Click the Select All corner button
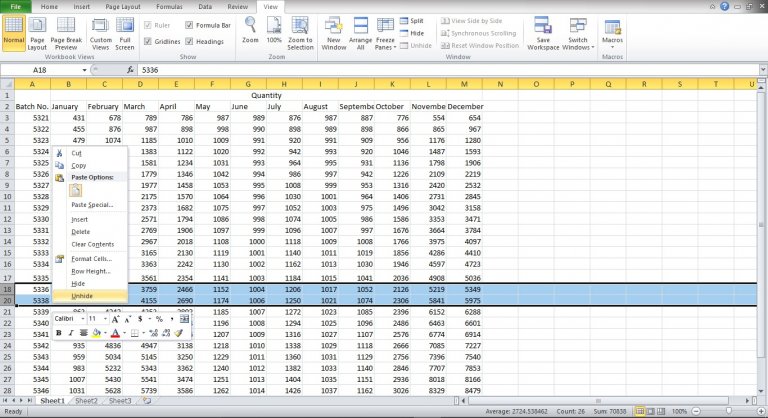768x418 pixels. 7,84
